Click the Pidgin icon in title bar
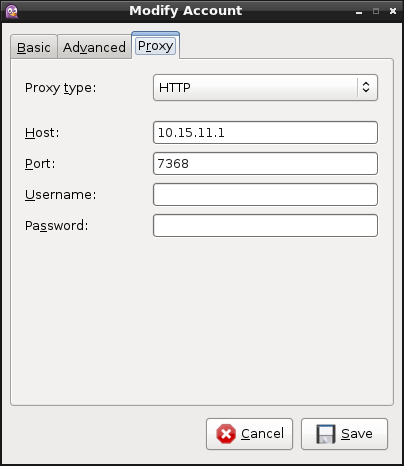 coord(12,11)
